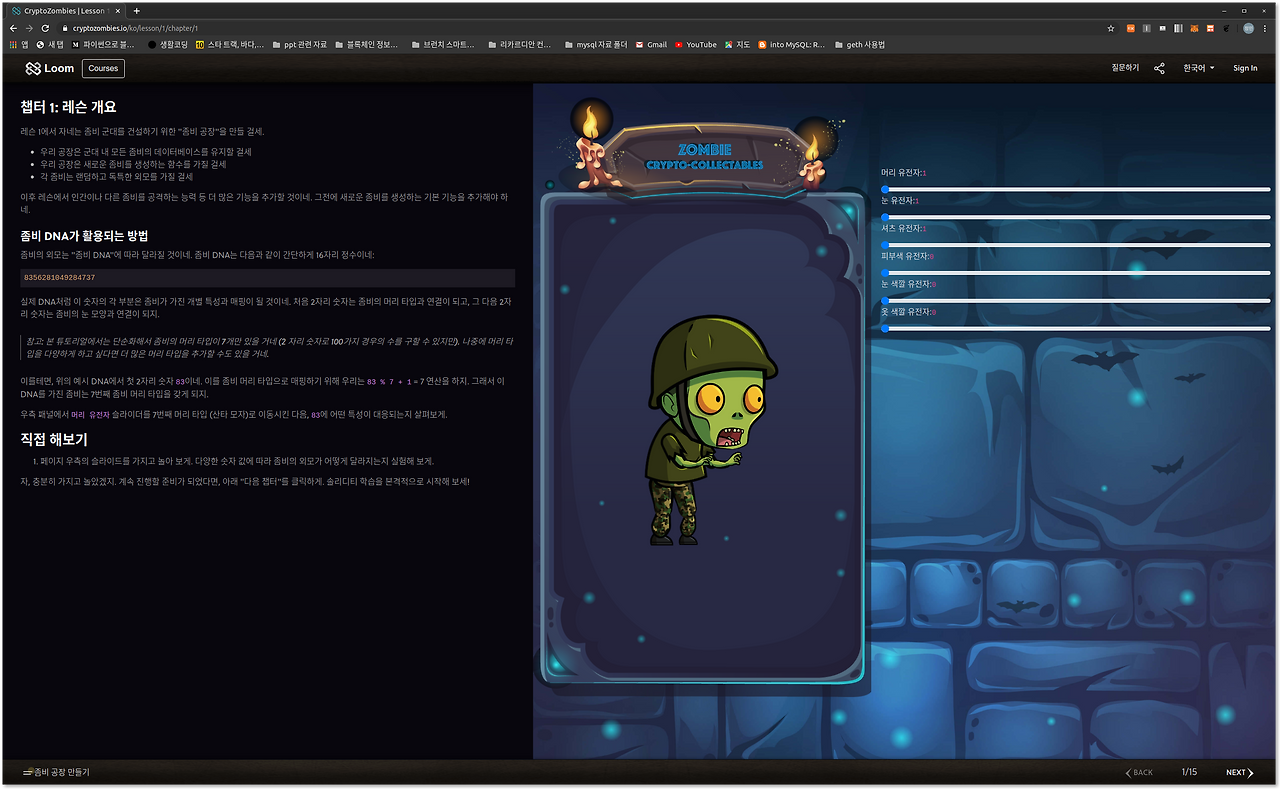Click the DNA code 8356281049284737
Viewport: 1280px width, 789px height.
point(59,277)
